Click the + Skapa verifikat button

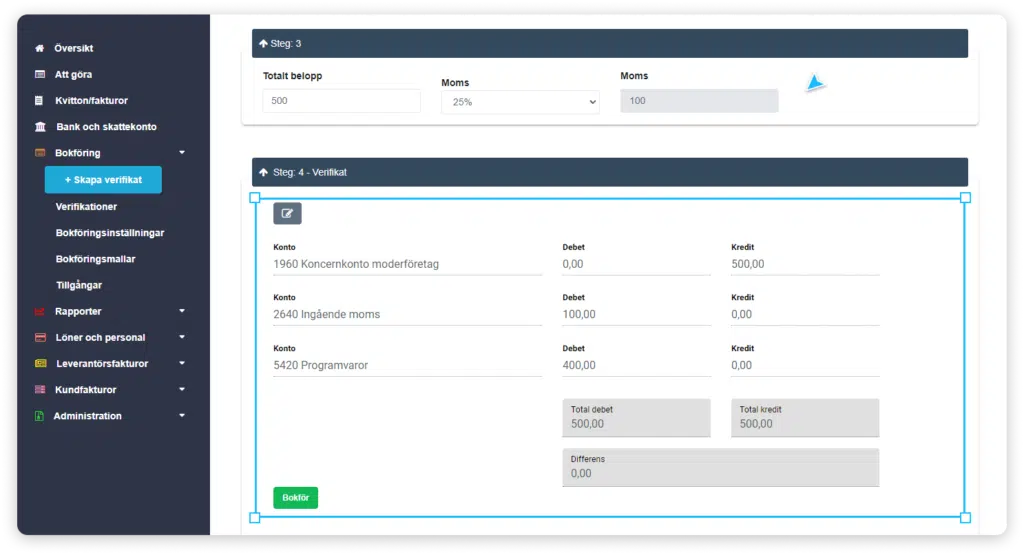103,180
